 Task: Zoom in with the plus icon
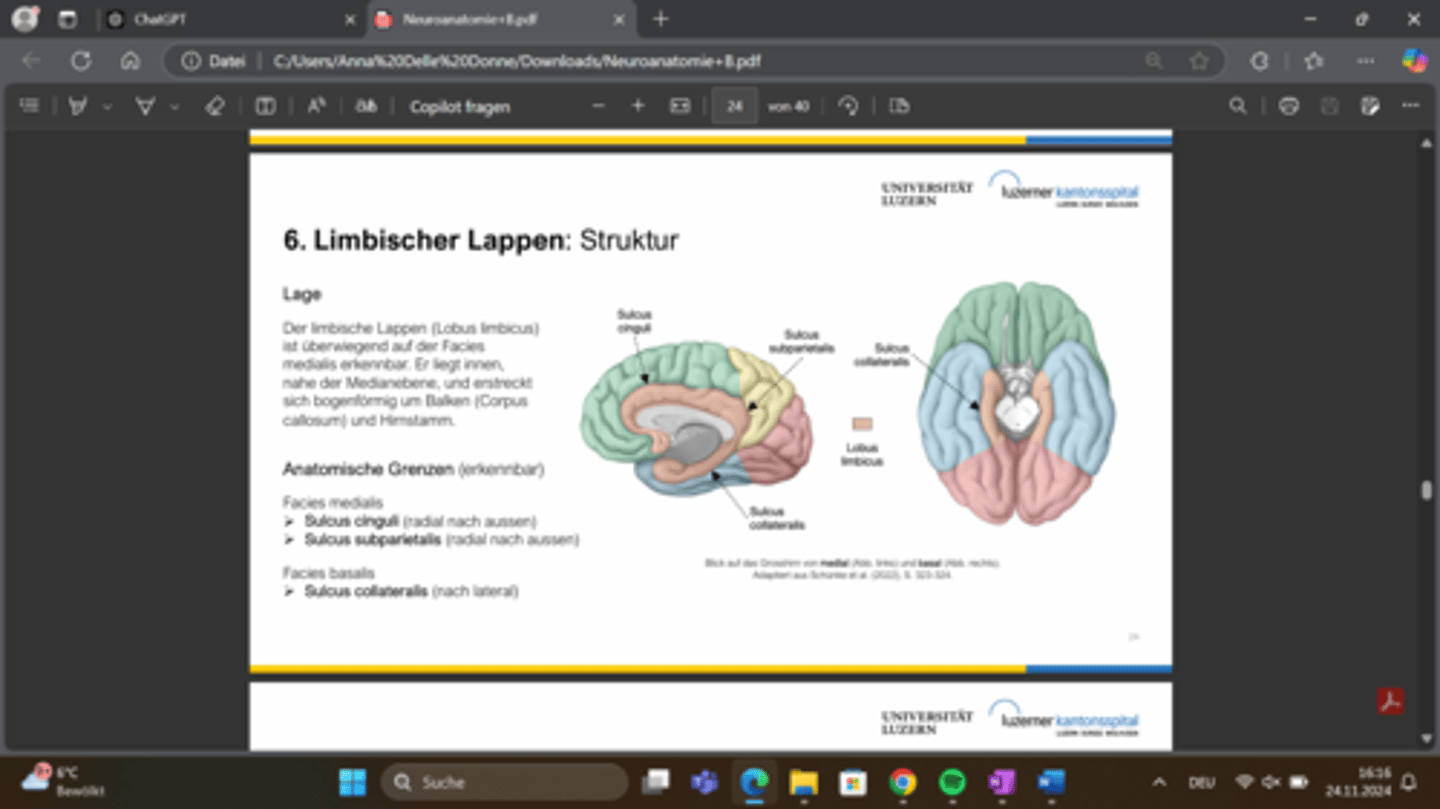tap(638, 106)
